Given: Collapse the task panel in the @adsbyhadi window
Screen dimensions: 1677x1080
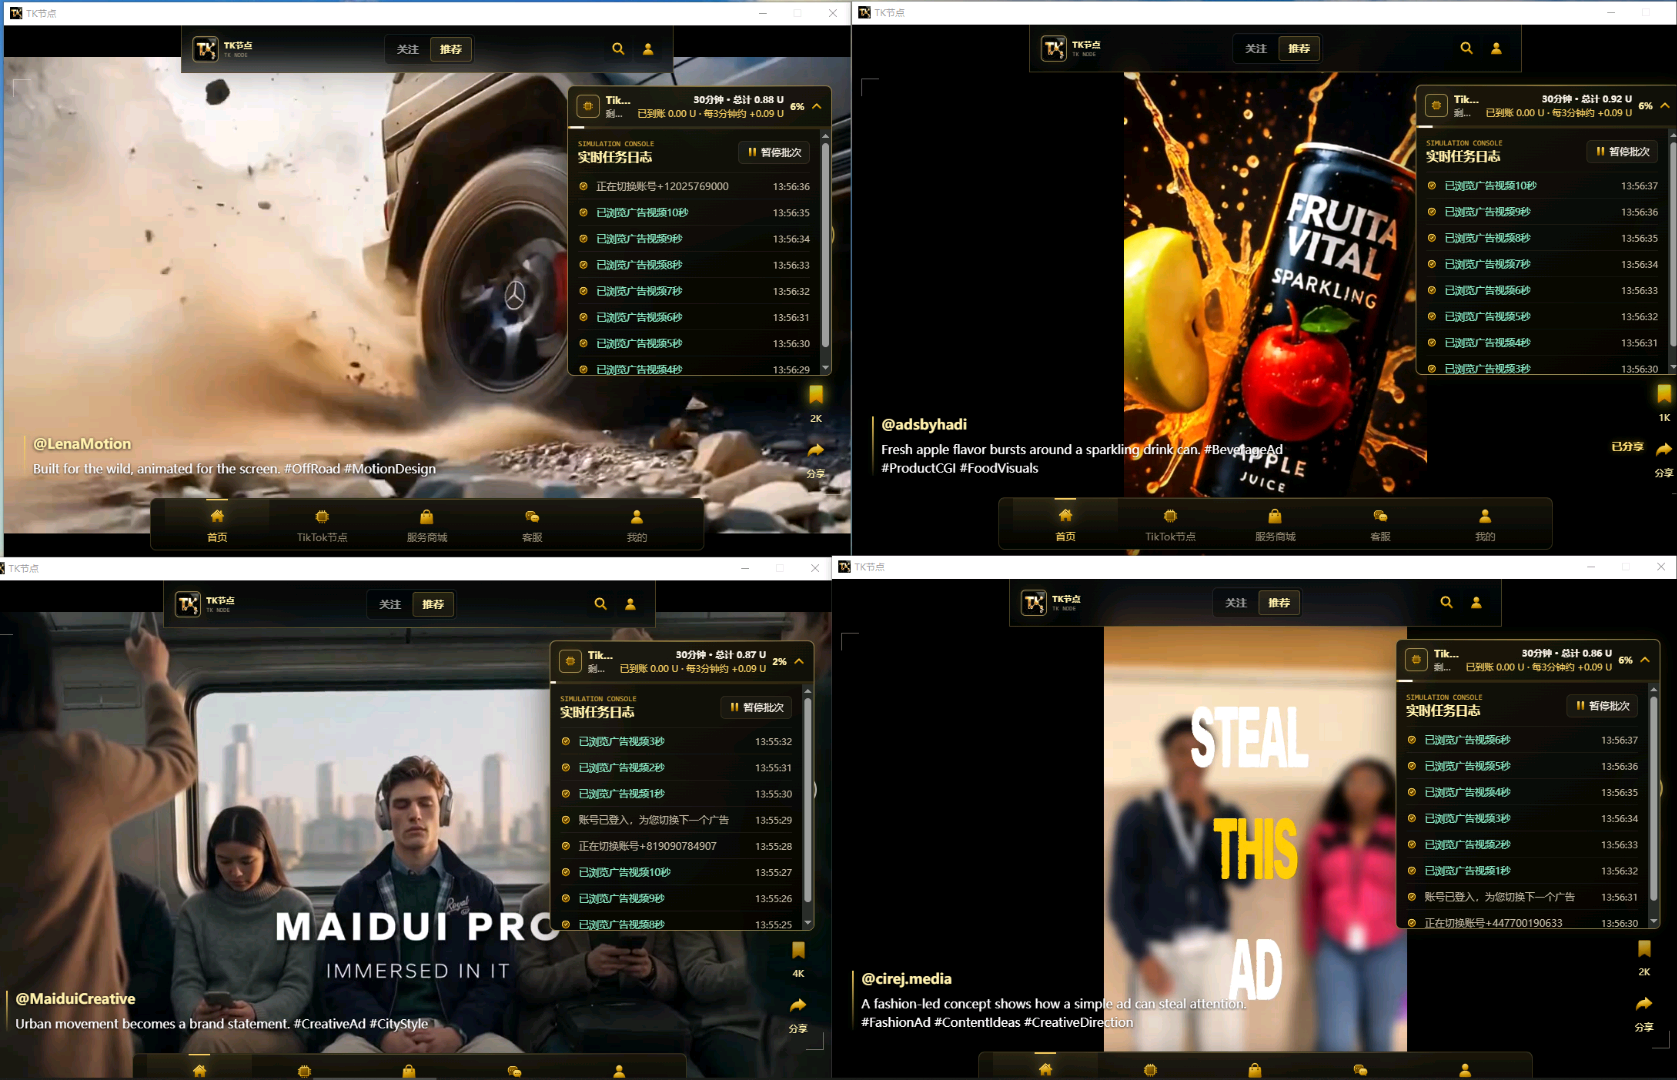Looking at the screenshot, I should click(x=1665, y=105).
